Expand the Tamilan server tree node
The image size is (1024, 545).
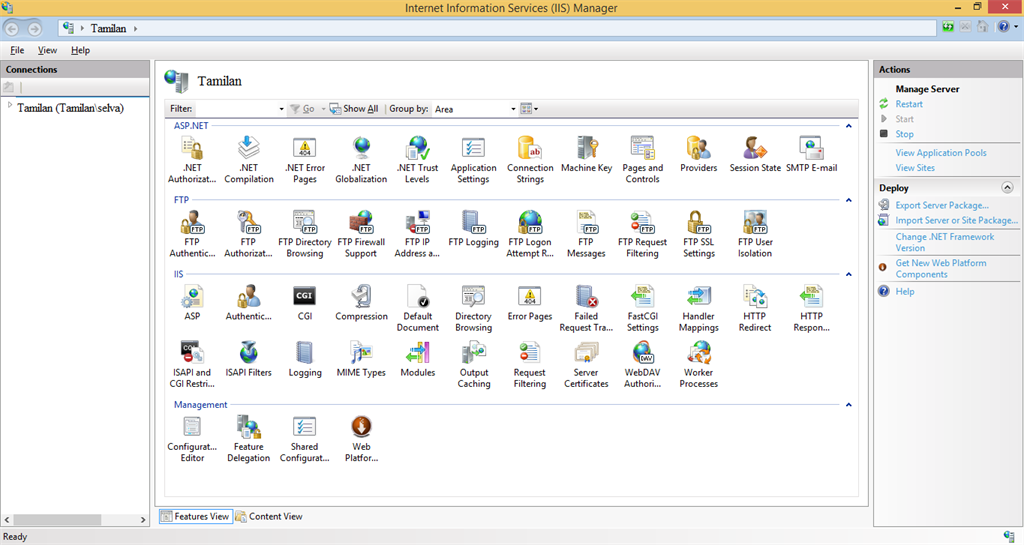click(10, 105)
